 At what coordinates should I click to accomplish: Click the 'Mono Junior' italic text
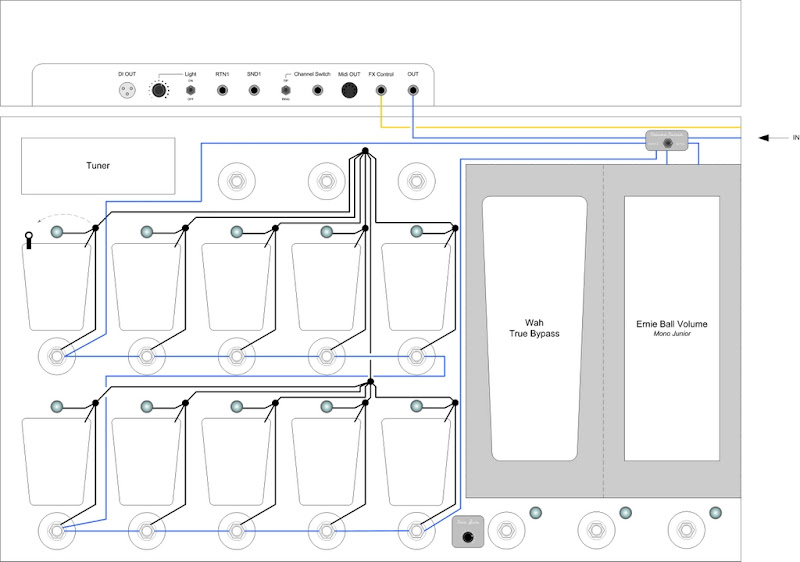tap(672, 334)
